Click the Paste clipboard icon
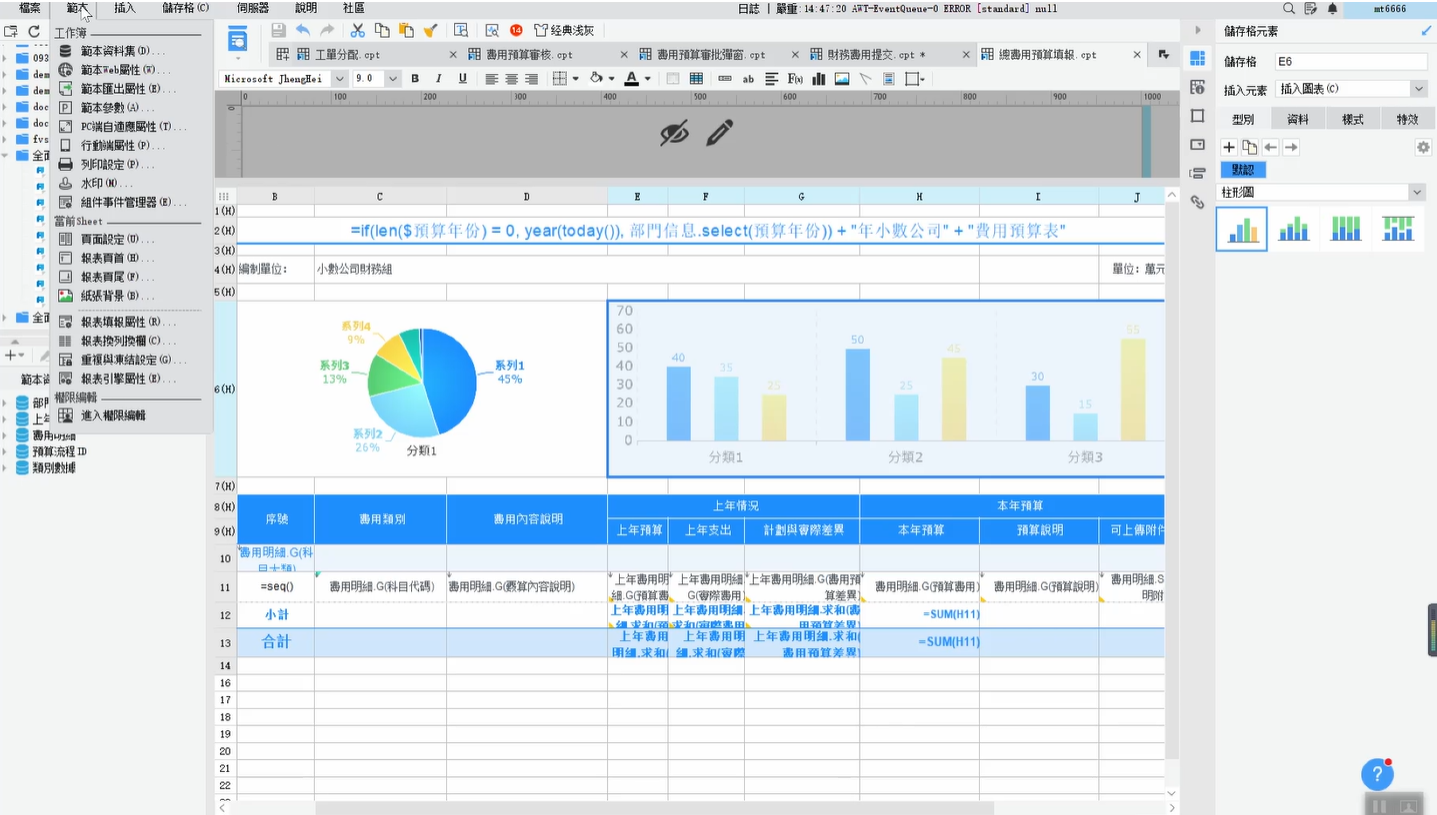 click(406, 30)
